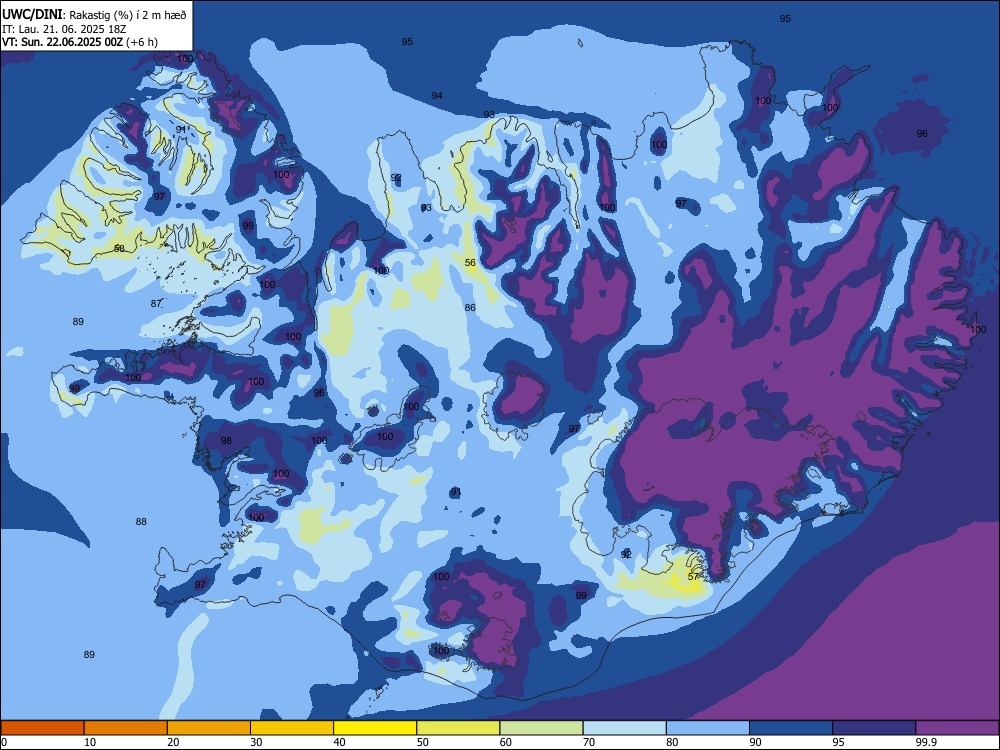Click the 30 legend scale label
The height and width of the screenshot is (750, 1000).
click(256, 742)
